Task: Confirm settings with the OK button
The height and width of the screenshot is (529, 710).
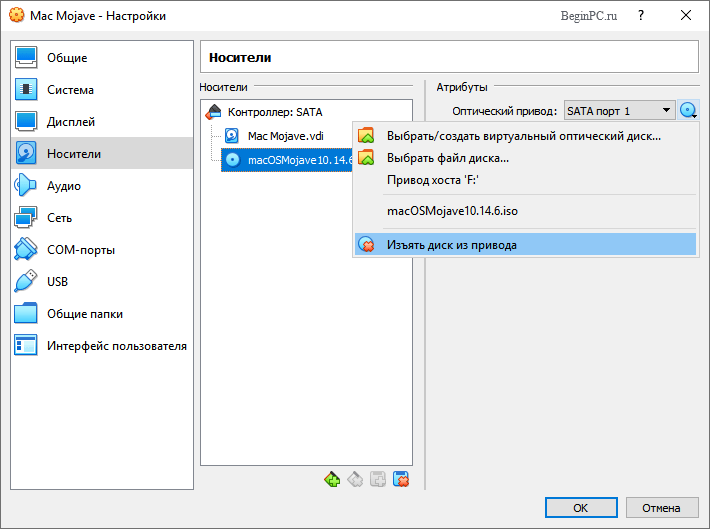Action: (581, 508)
